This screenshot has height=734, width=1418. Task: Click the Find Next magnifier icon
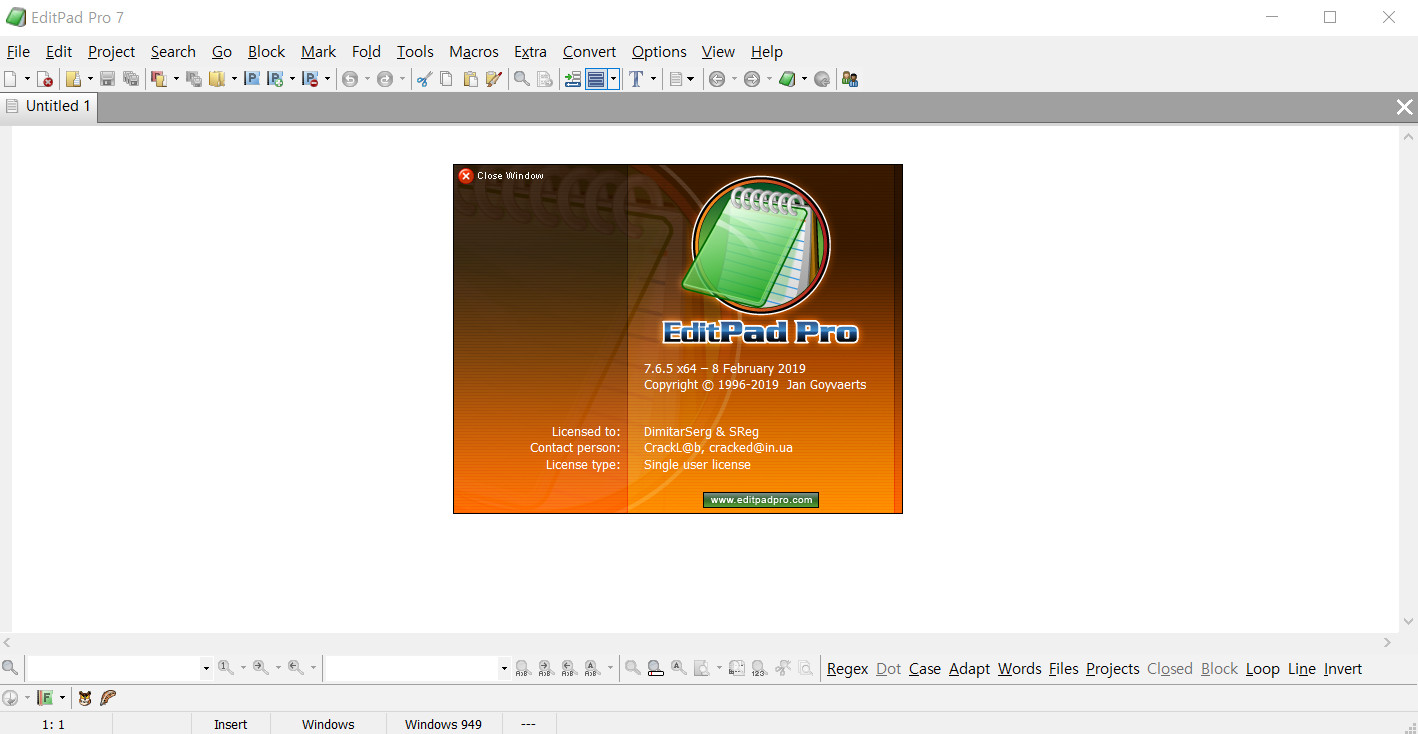[x=261, y=667]
